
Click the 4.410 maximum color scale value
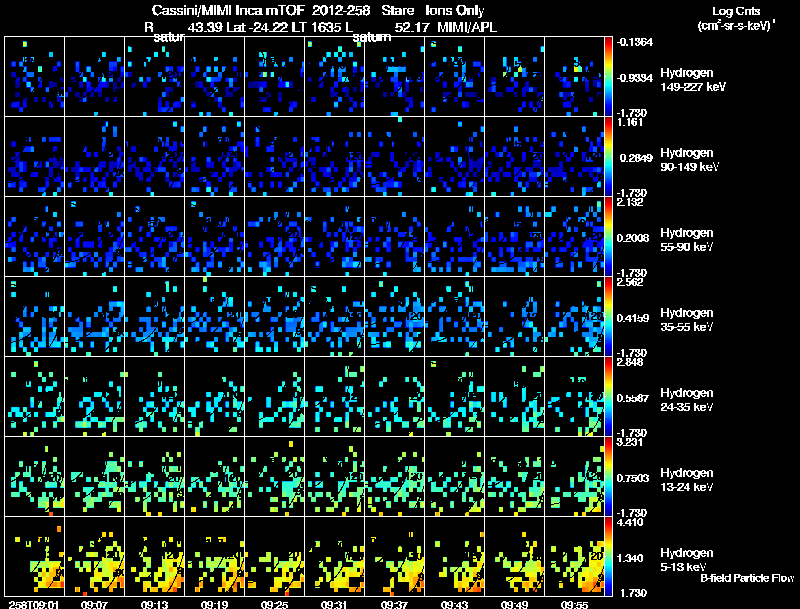[630, 522]
